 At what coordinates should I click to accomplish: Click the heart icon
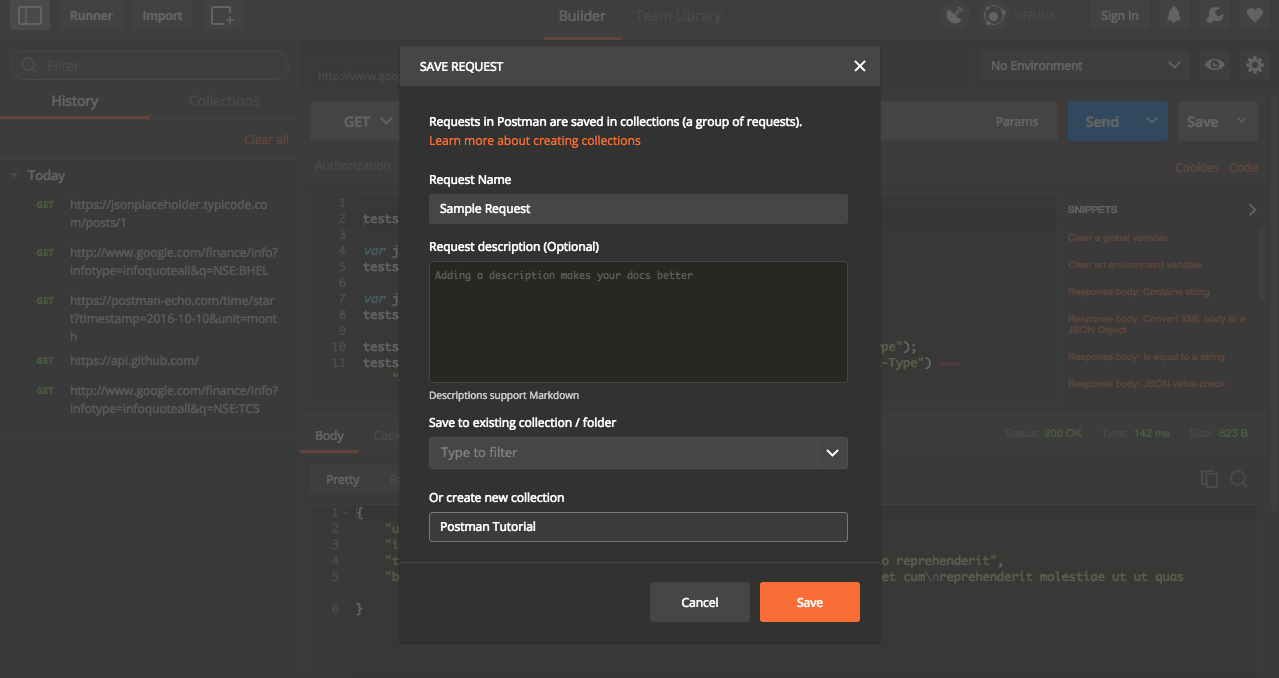pyautogui.click(x=1254, y=15)
